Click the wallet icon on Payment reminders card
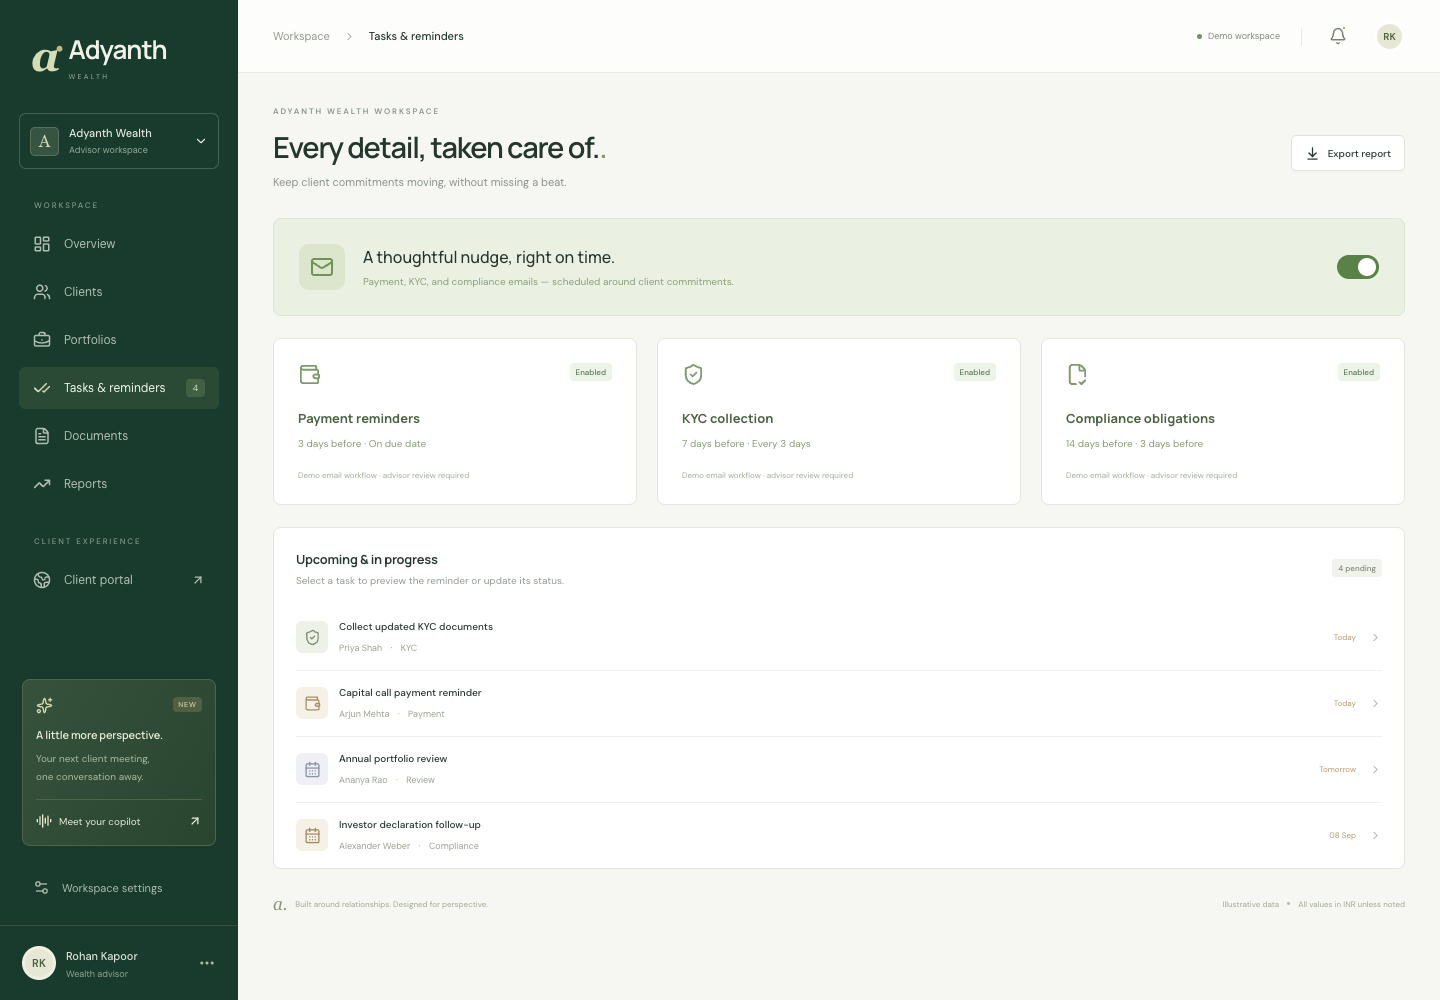This screenshot has height=1000, width=1440. pyautogui.click(x=310, y=374)
